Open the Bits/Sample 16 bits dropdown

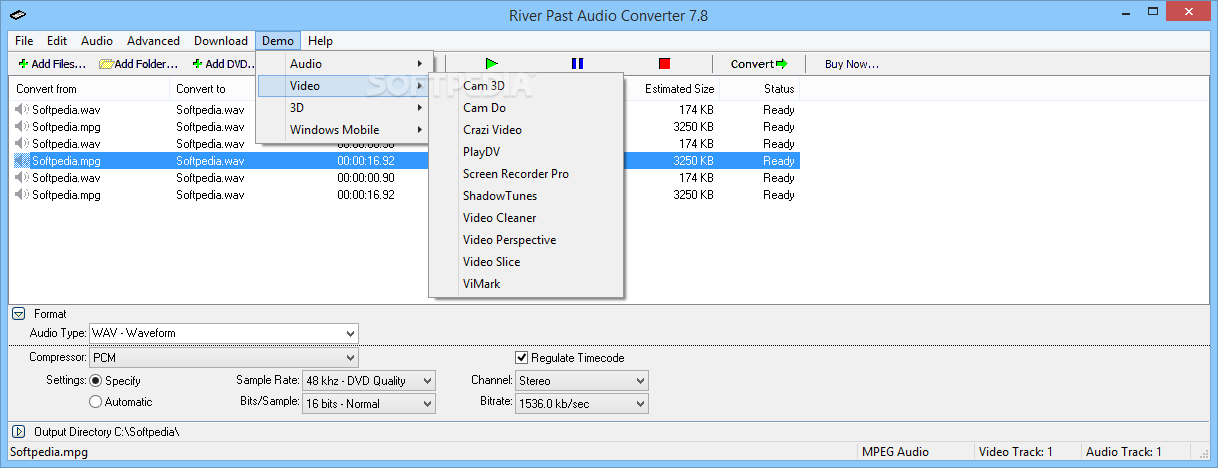369,404
